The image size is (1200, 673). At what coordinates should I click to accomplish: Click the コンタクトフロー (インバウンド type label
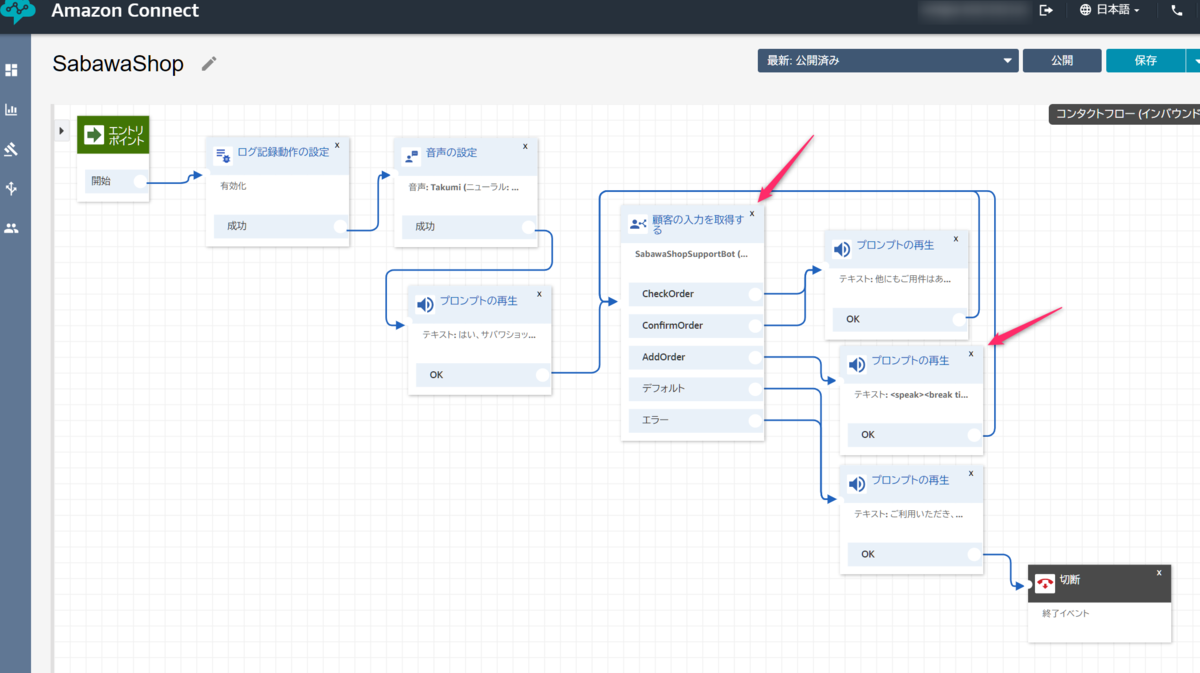click(x=1128, y=114)
